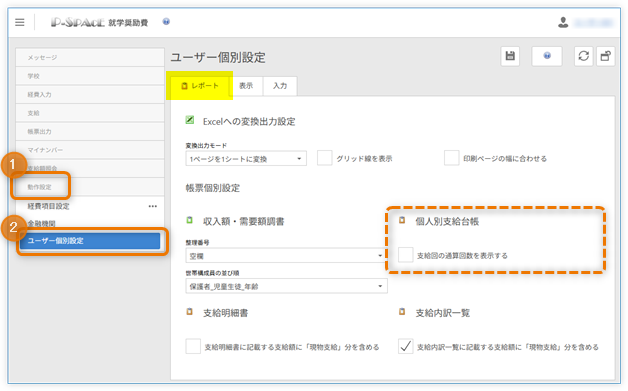Click the P-SPACE logo
The width and height of the screenshot is (628, 391).
click(78, 22)
